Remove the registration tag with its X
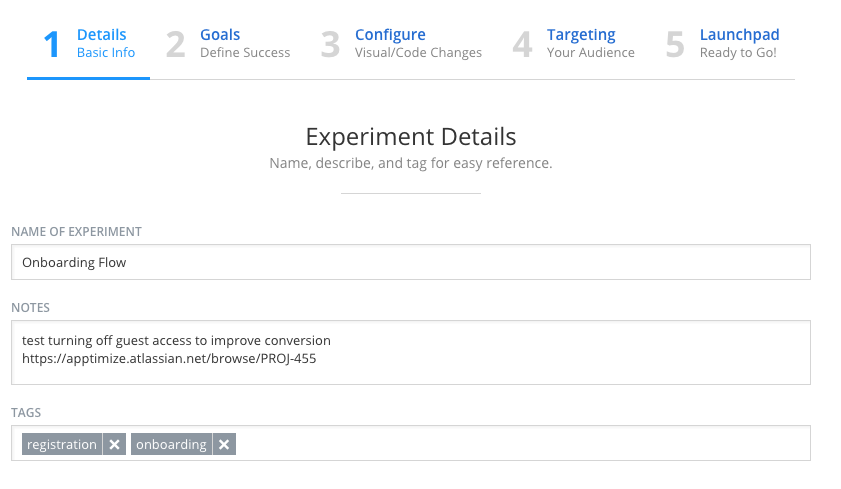Screen dimensions: 841x489 coord(114,444)
